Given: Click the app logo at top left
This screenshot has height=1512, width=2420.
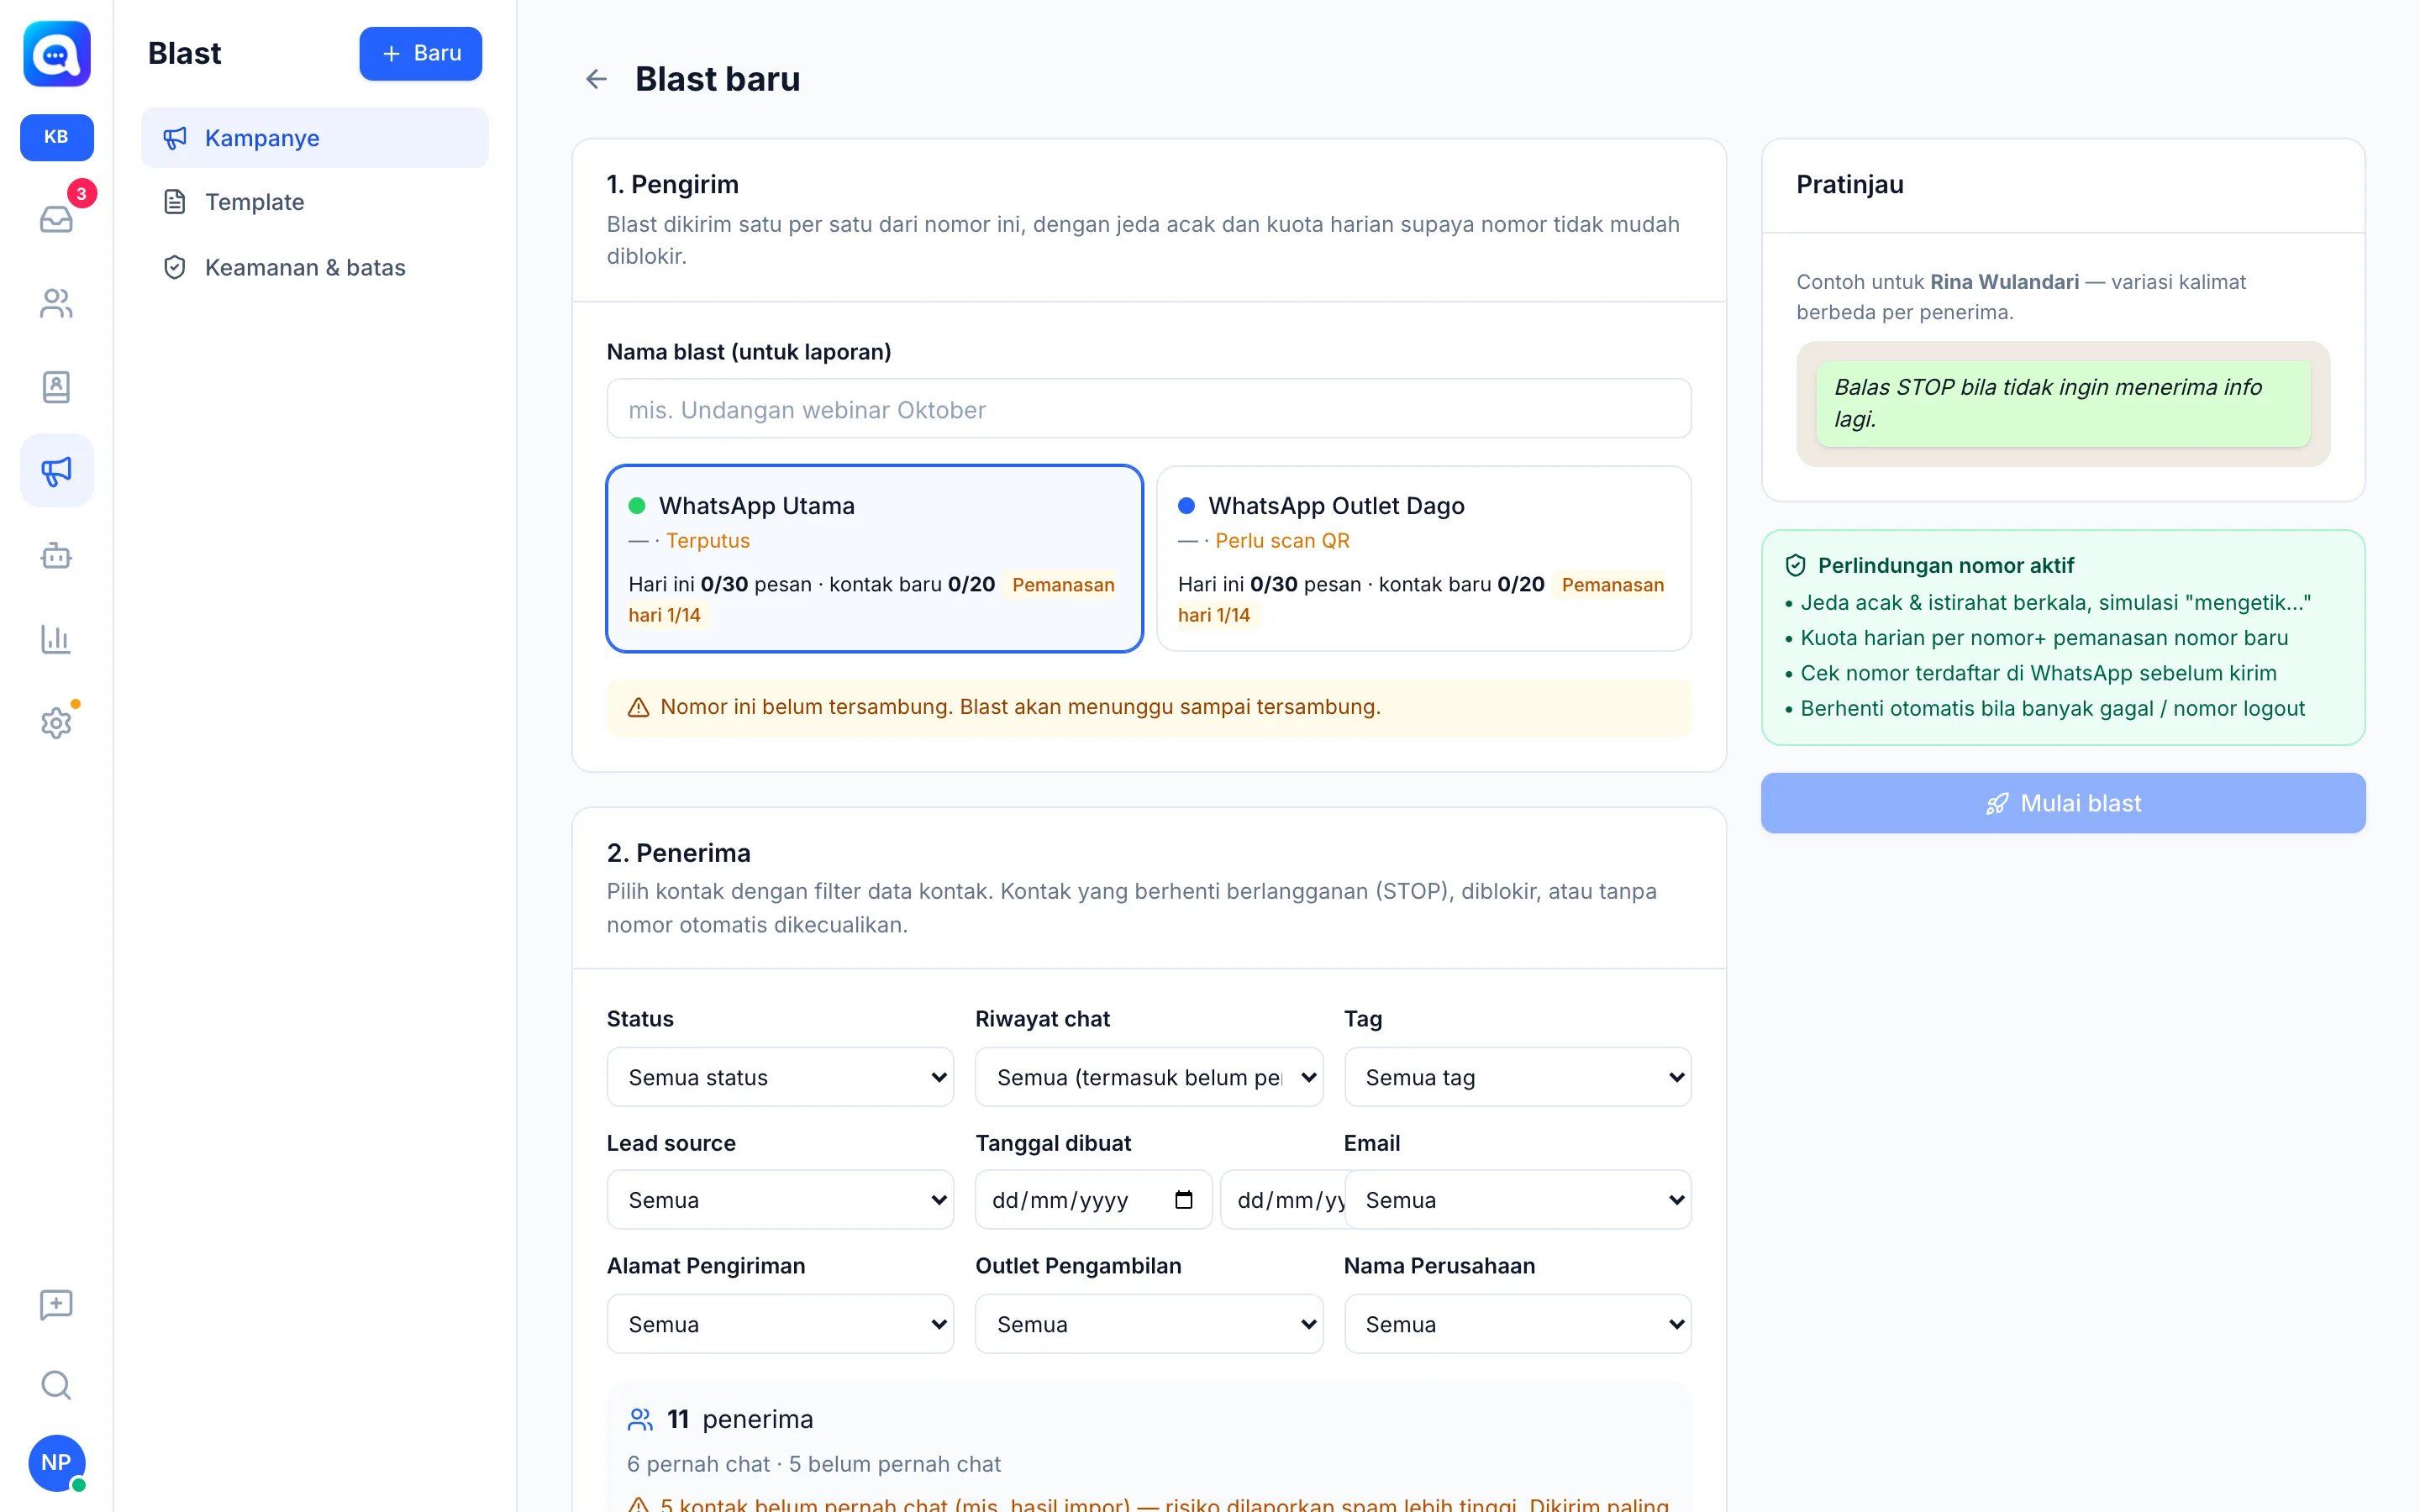Looking at the screenshot, I should click(x=56, y=54).
